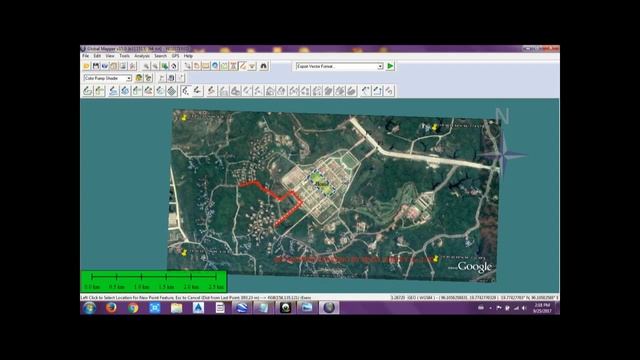
Task: Click the 'Left Click to Select Location' status text
Action: click(196, 298)
